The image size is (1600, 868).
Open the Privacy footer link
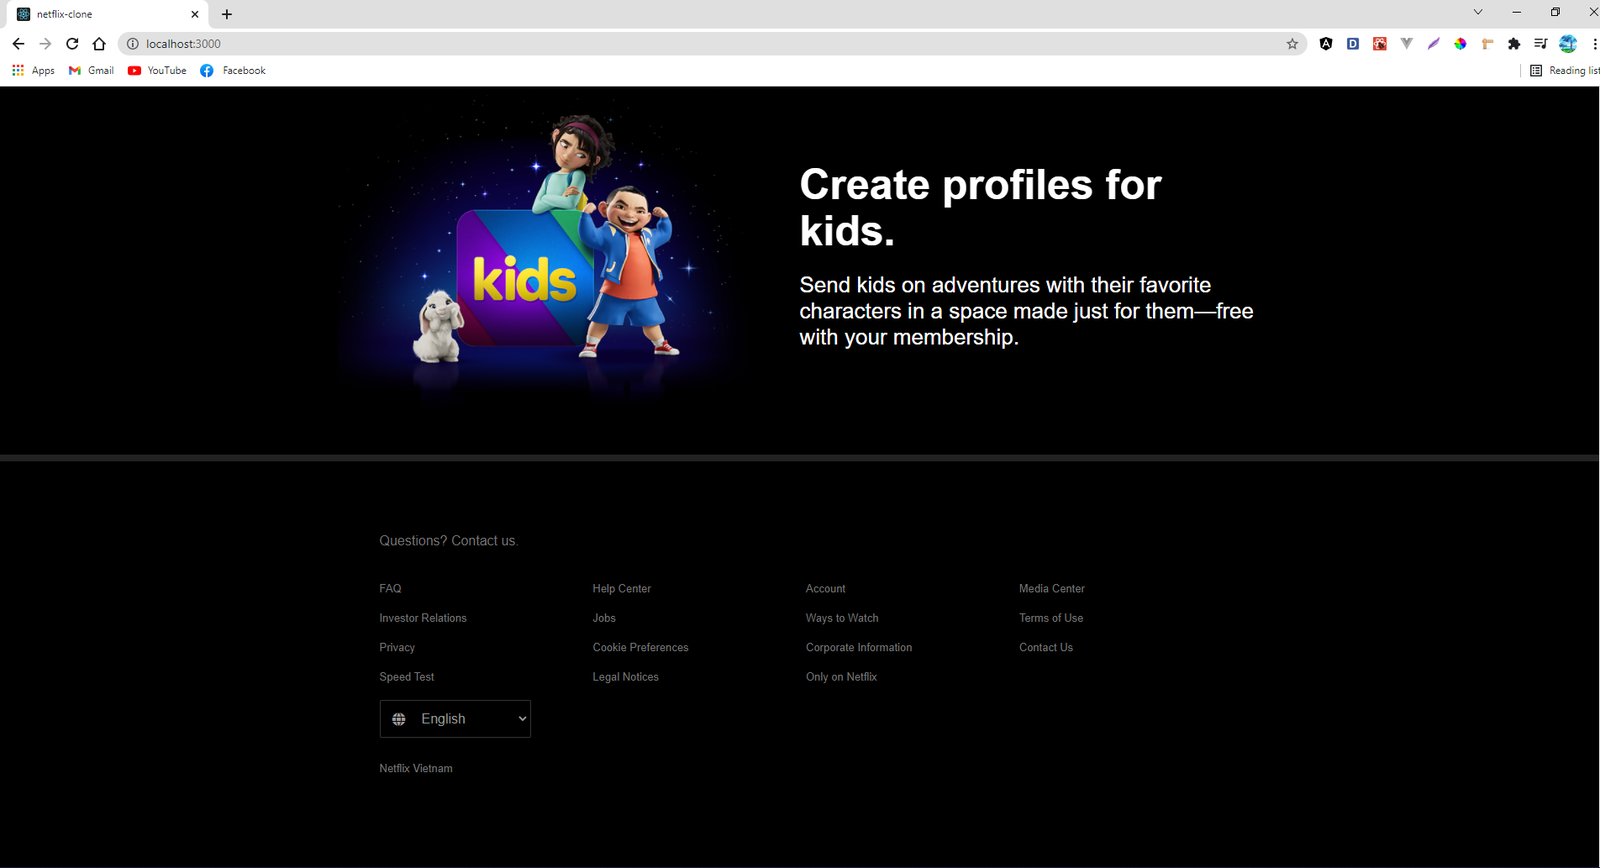point(397,648)
